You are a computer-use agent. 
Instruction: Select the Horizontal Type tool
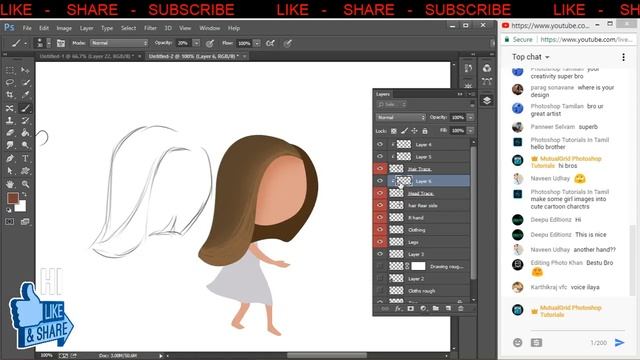point(25,158)
